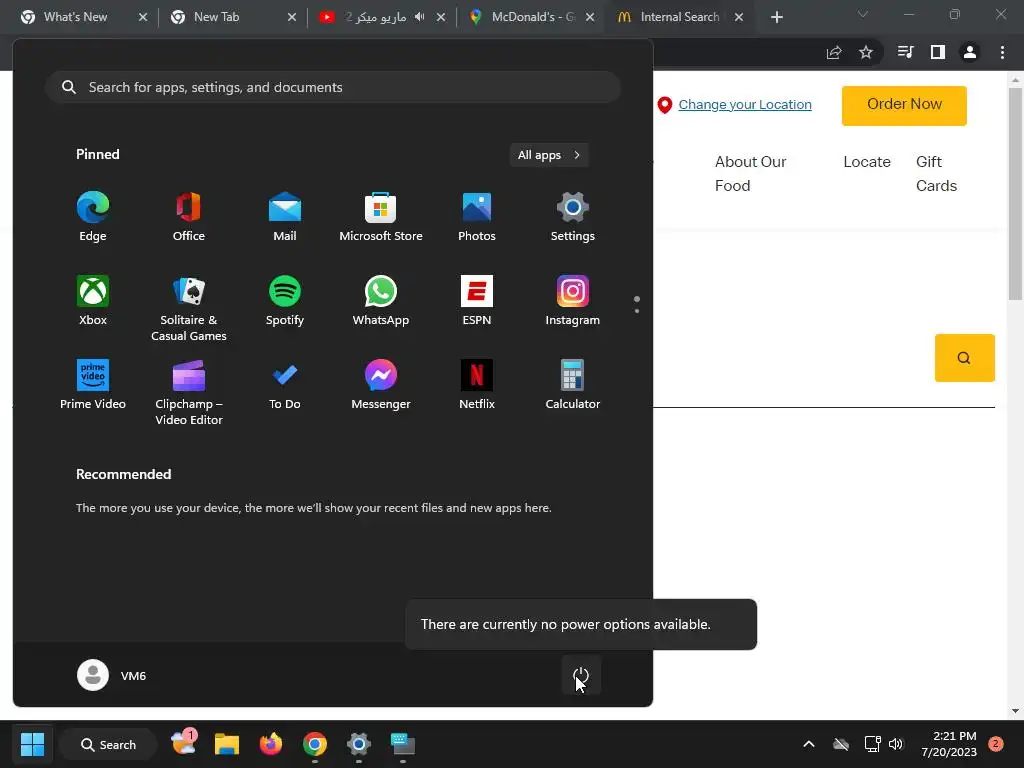Open the Mail app
This screenshot has height=768, width=1024.
point(285,217)
